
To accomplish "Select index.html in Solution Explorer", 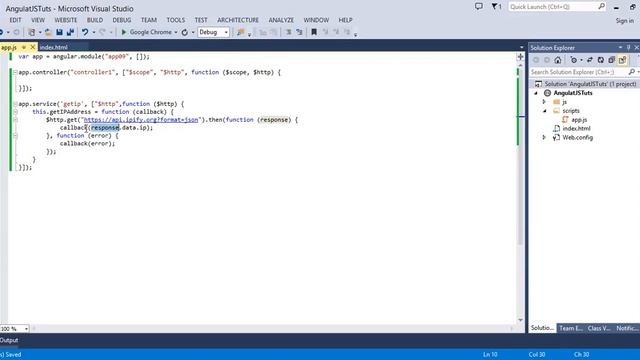I will click(x=576, y=129).
